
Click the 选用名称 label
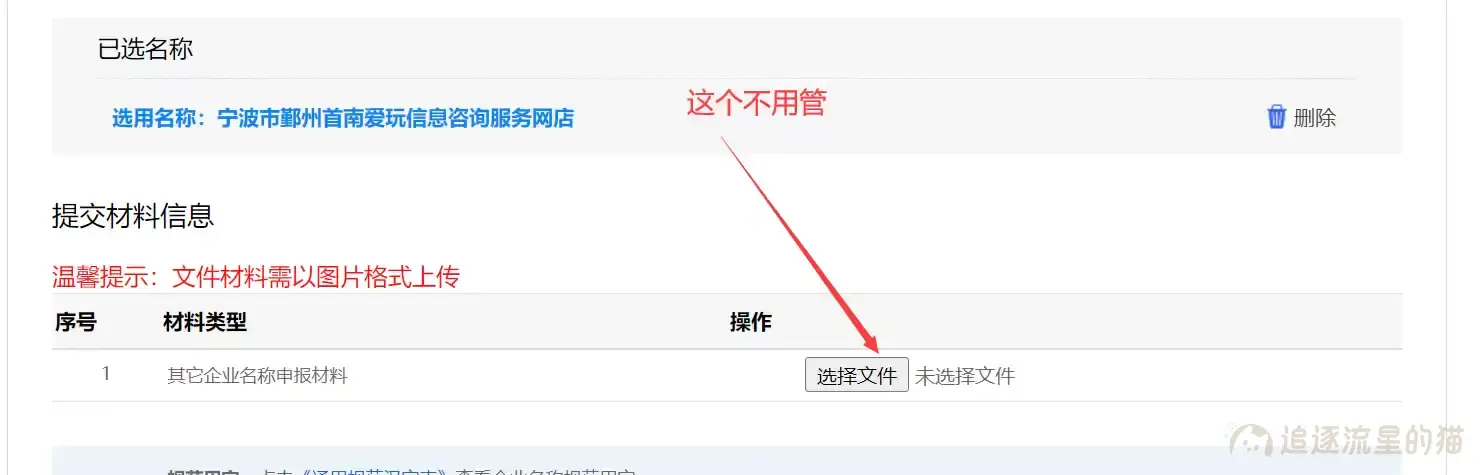coord(158,118)
